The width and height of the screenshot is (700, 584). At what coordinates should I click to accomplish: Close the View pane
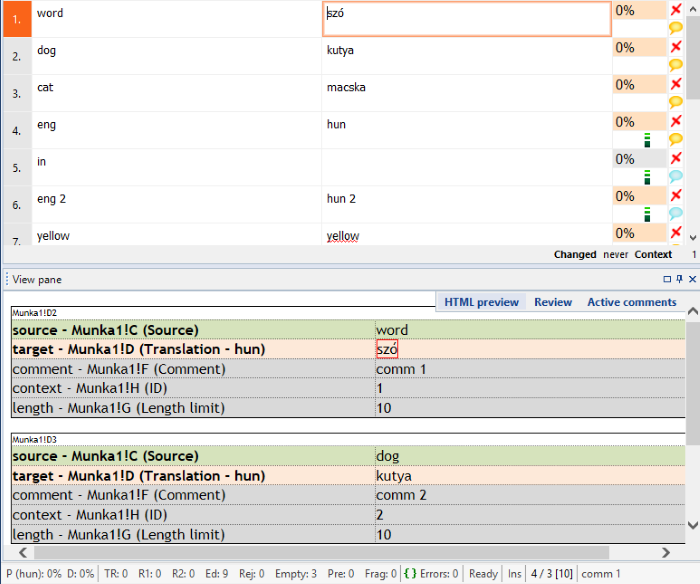(x=691, y=280)
